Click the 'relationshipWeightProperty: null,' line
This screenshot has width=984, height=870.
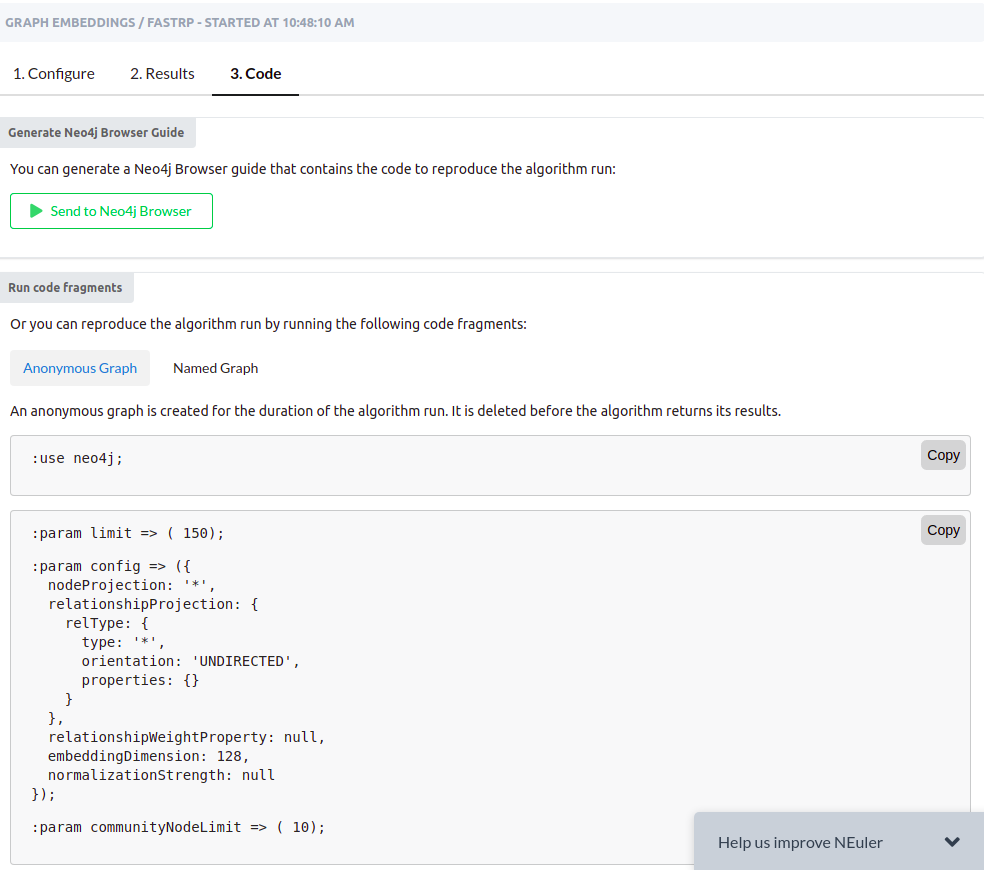(186, 737)
